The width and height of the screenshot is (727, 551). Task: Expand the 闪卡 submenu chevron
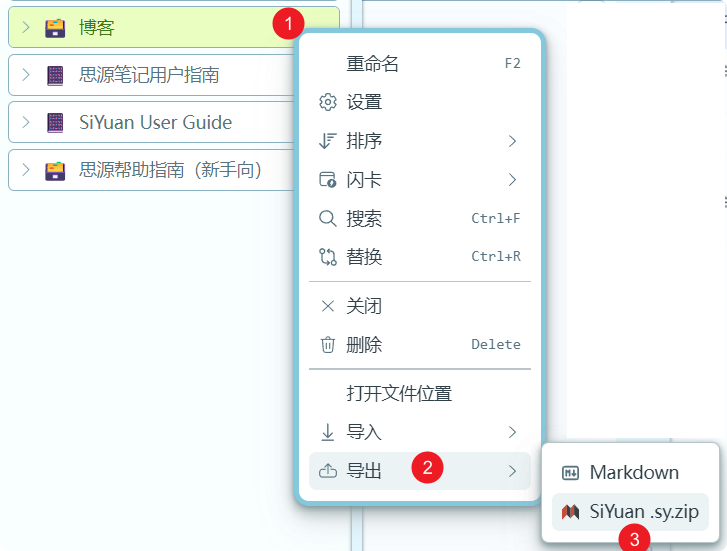(x=512, y=179)
